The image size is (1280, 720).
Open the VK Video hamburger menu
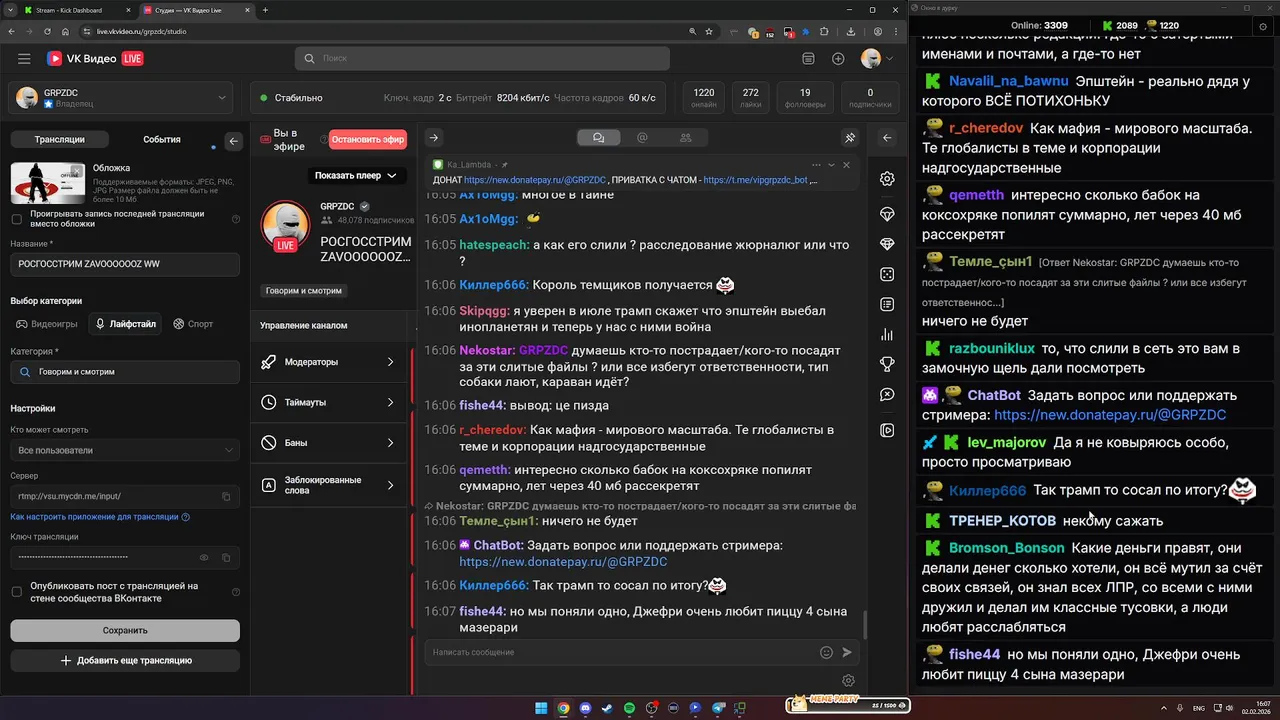[24, 59]
